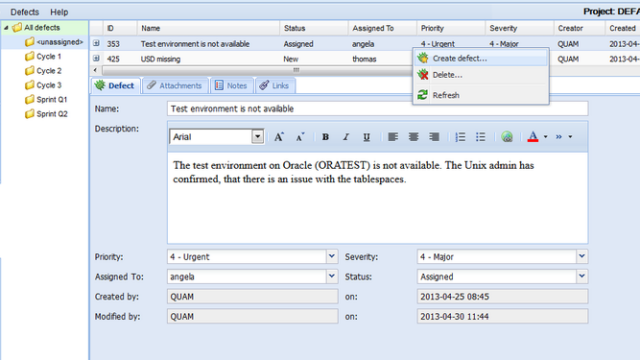Viewport: 640px width, 360px height.
Task: Open the Assigned To dropdown
Action: click(x=332, y=276)
